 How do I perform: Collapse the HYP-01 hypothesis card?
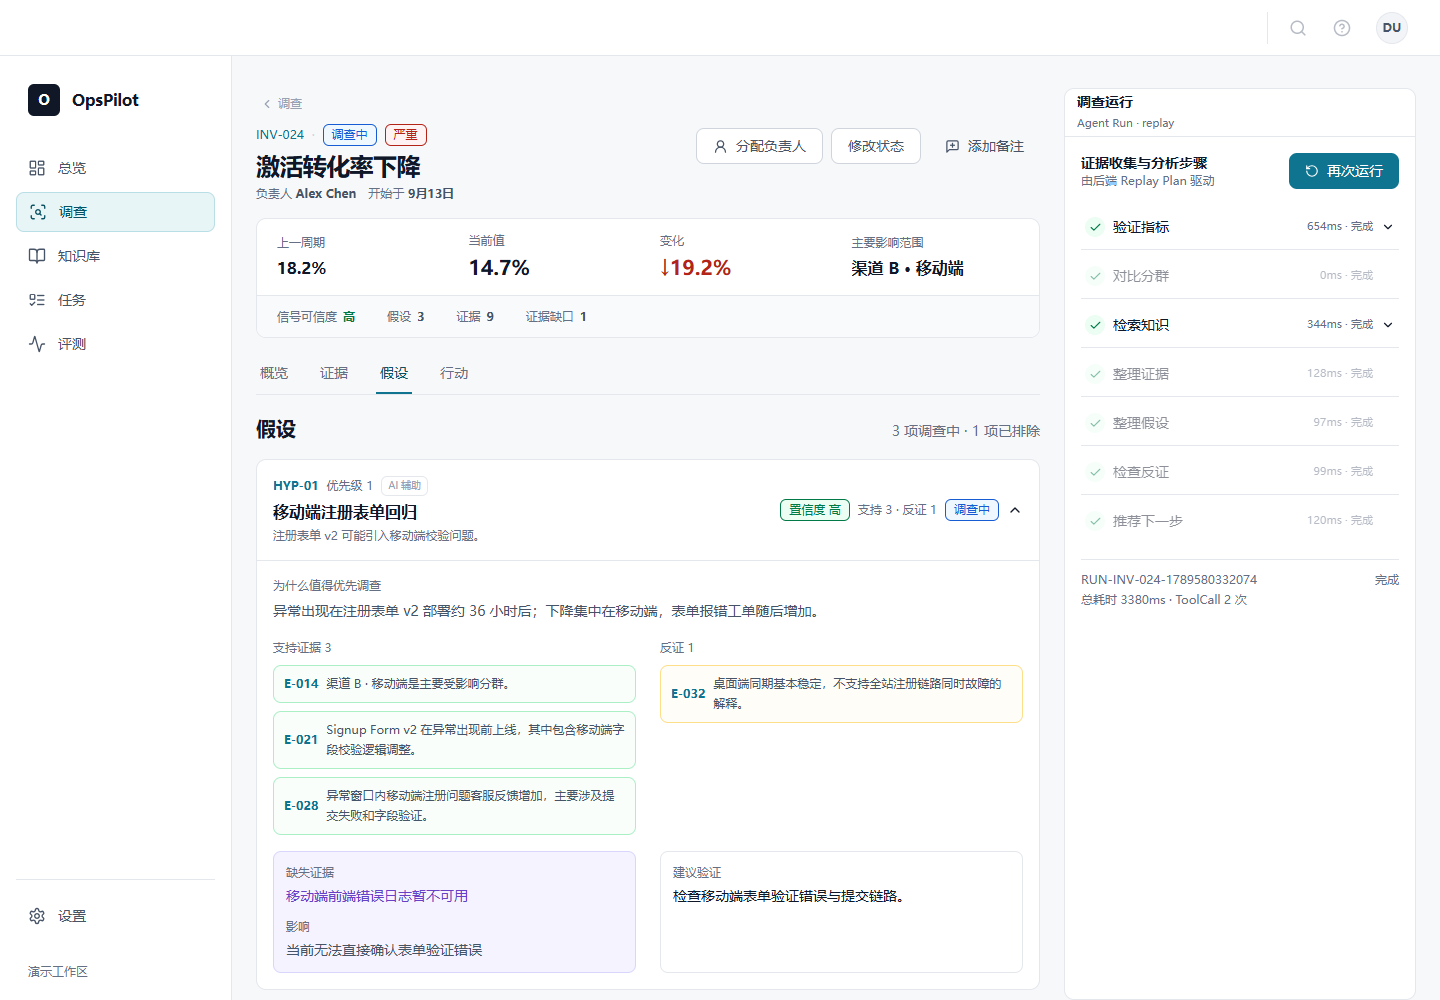click(1015, 510)
